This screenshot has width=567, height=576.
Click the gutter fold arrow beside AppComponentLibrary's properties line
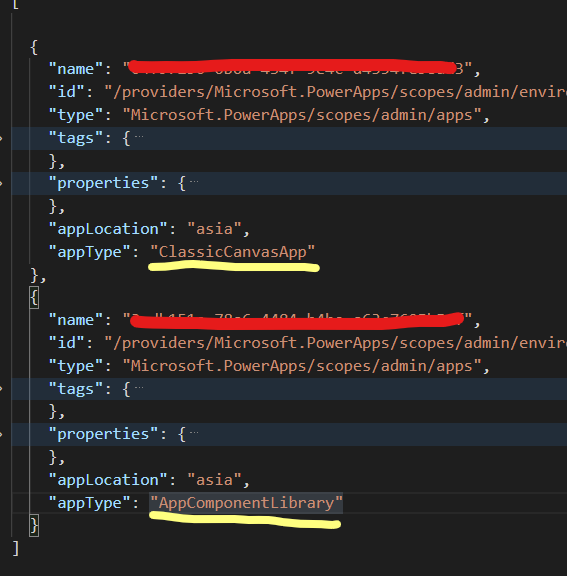pyautogui.click(x=1, y=435)
